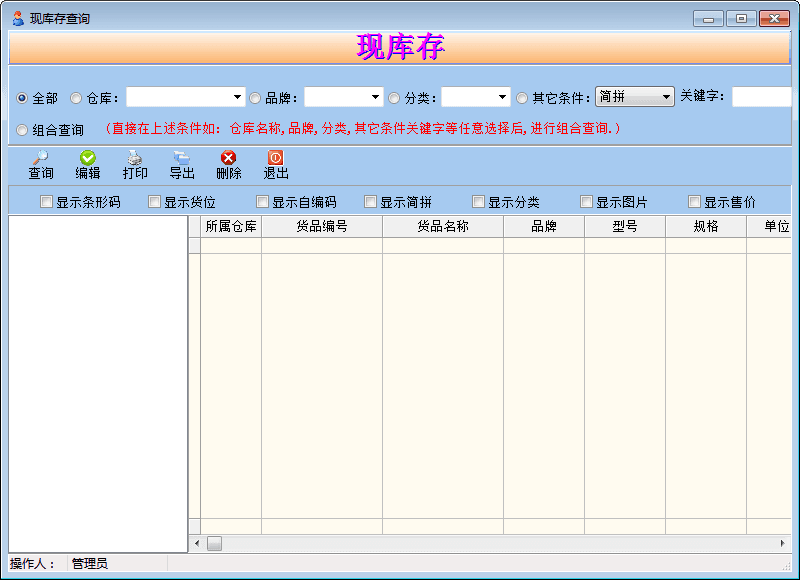Select the 组合查询 radio button
The image size is (800, 580).
[22, 130]
